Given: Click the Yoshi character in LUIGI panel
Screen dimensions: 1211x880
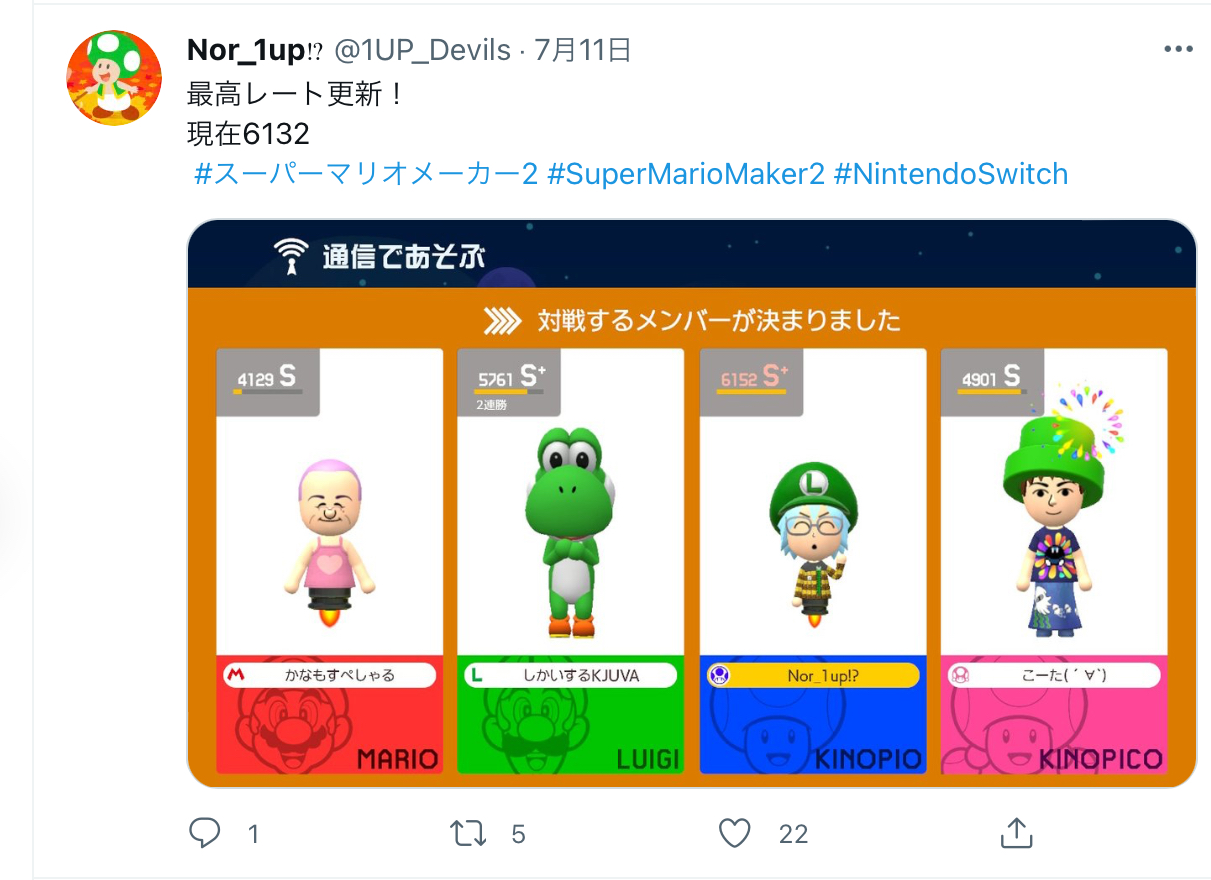Looking at the screenshot, I should coord(568,530).
